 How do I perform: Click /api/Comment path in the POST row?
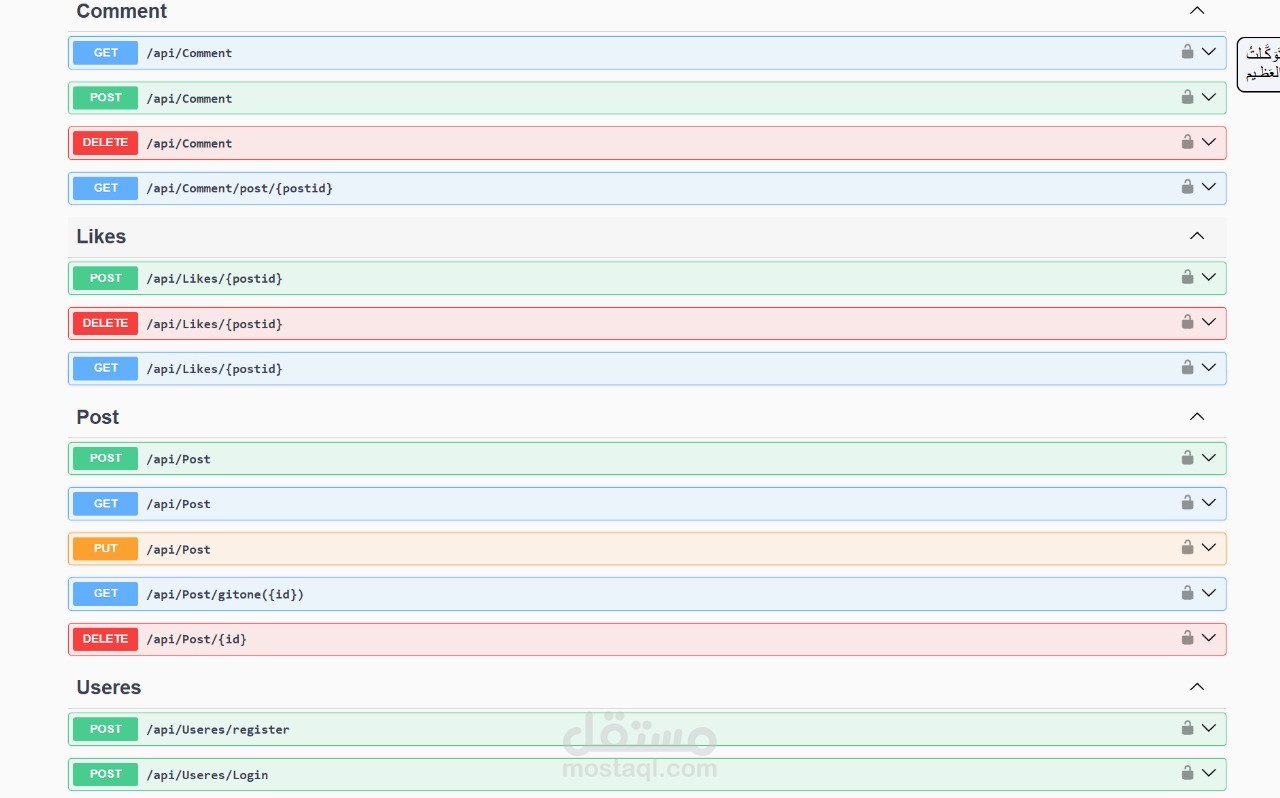189,99
